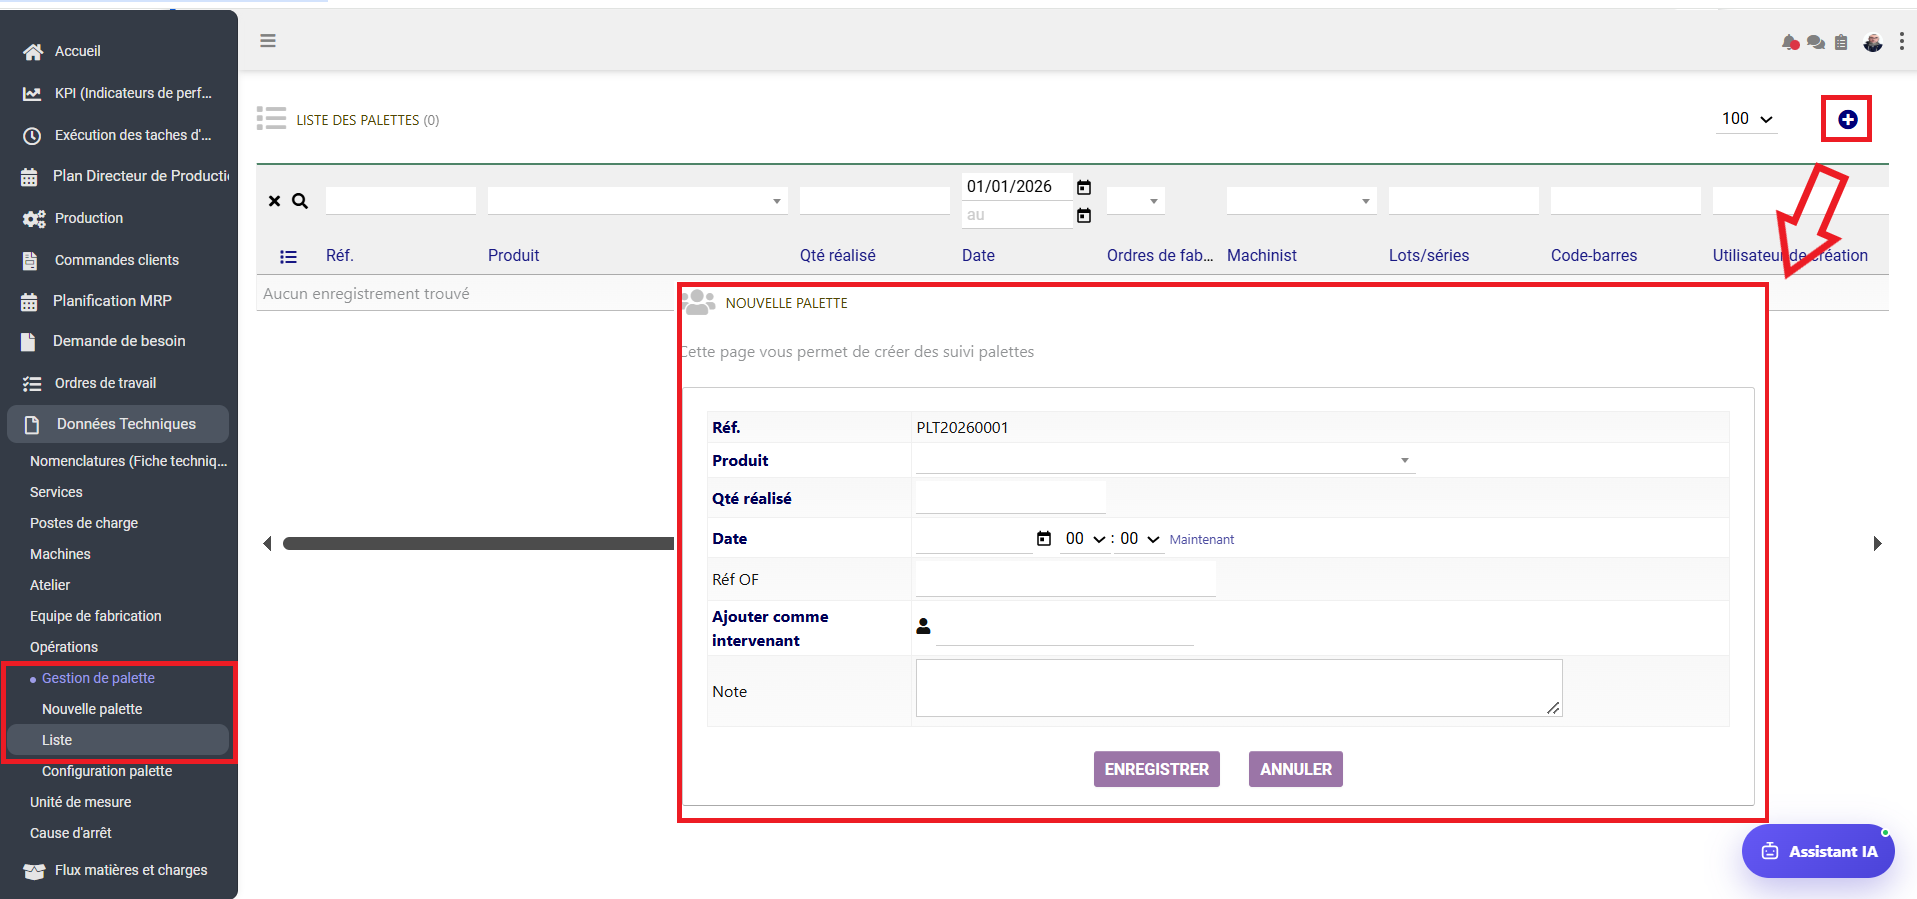
Task: Open the end date 'au' calendar icon
Action: (x=1084, y=215)
